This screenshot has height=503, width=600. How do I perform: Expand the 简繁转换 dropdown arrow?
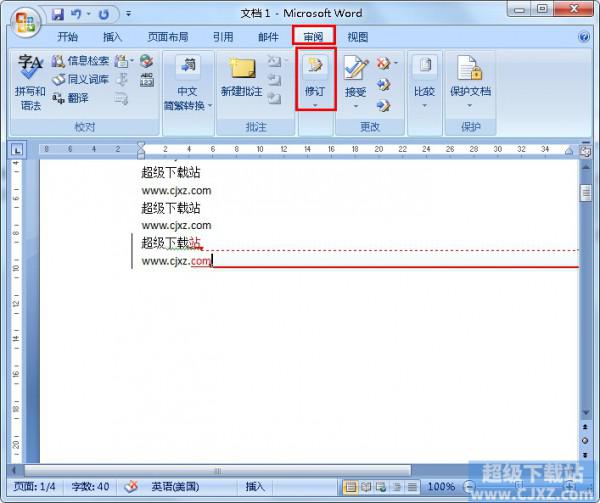pos(210,106)
